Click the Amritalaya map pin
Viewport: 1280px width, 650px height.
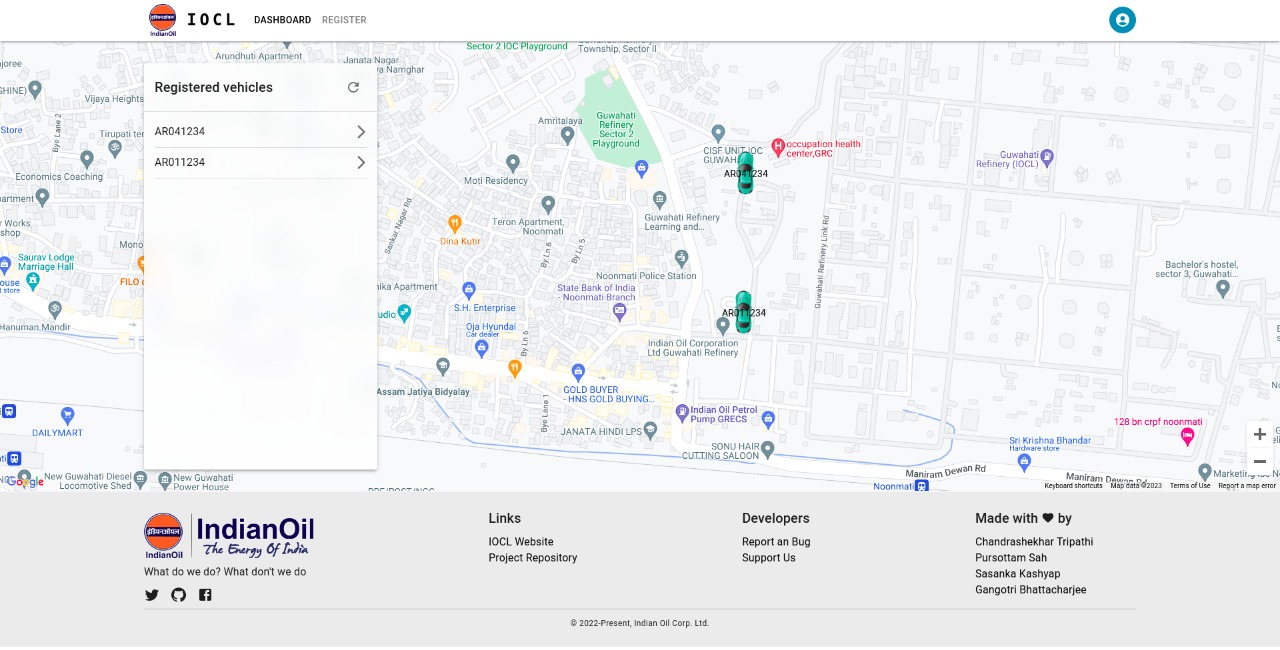pos(567,135)
